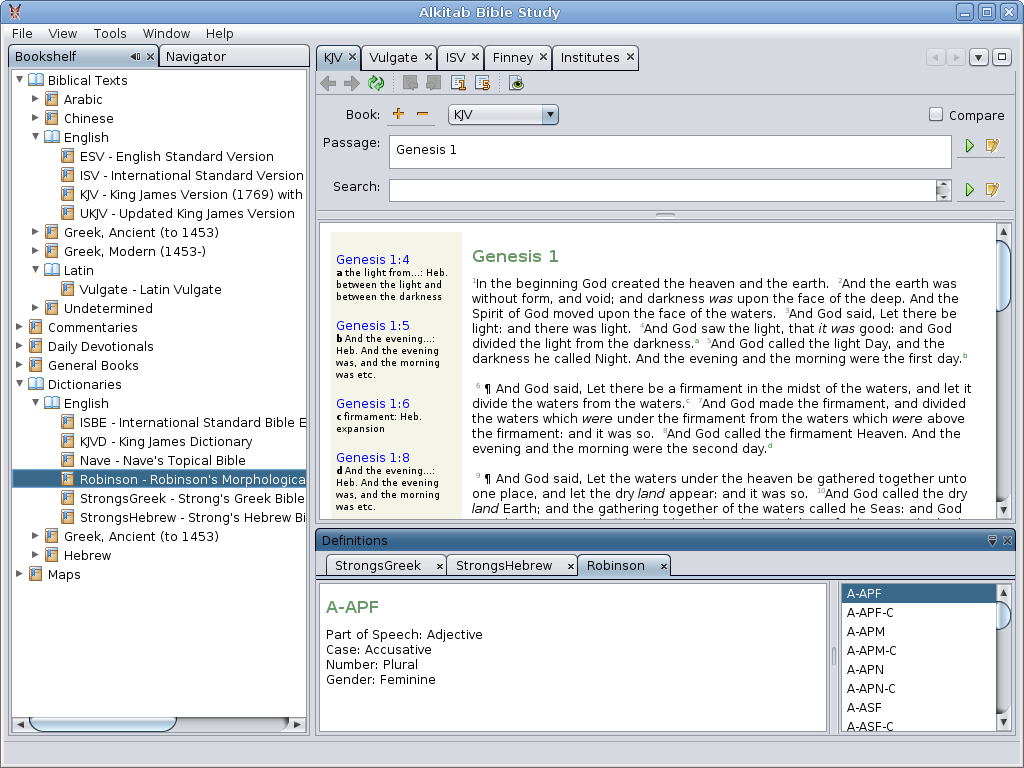This screenshot has height=768, width=1024.
Task: Click the orange minus icon beside Book
Action: (x=422, y=114)
